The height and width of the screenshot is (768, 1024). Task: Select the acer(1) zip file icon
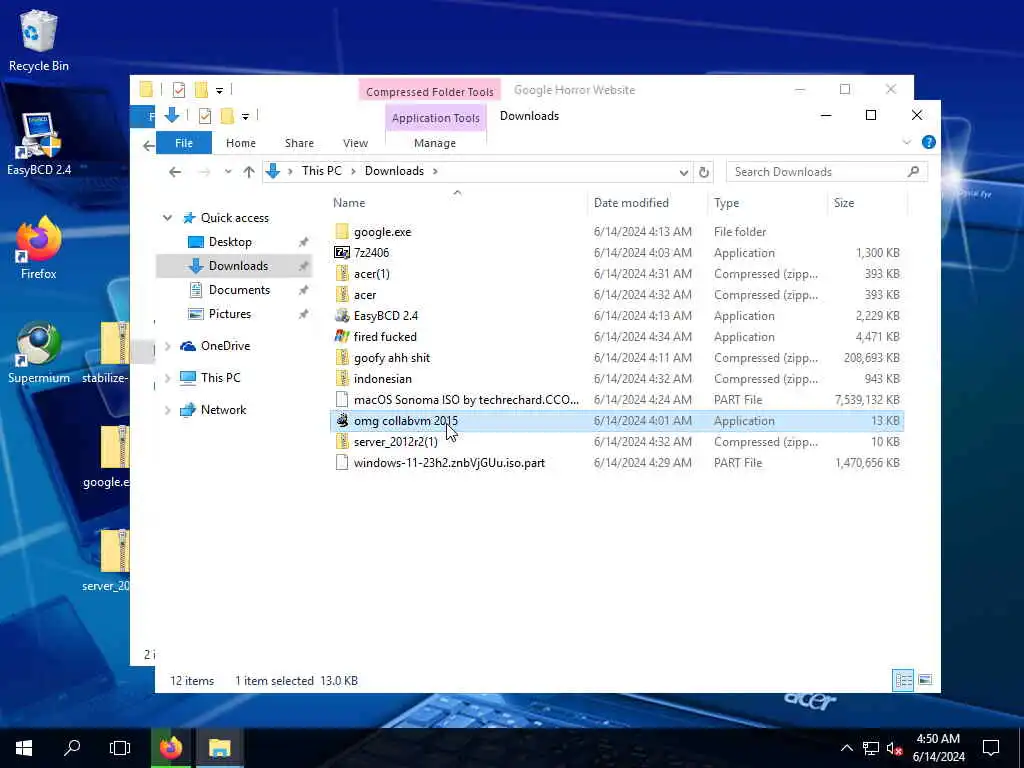[x=342, y=274]
